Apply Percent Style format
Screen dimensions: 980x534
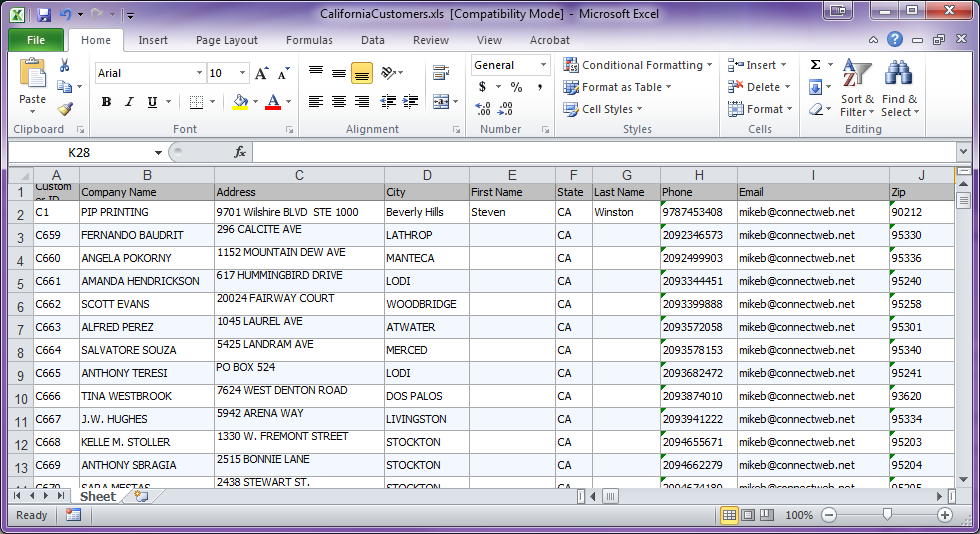[516, 87]
